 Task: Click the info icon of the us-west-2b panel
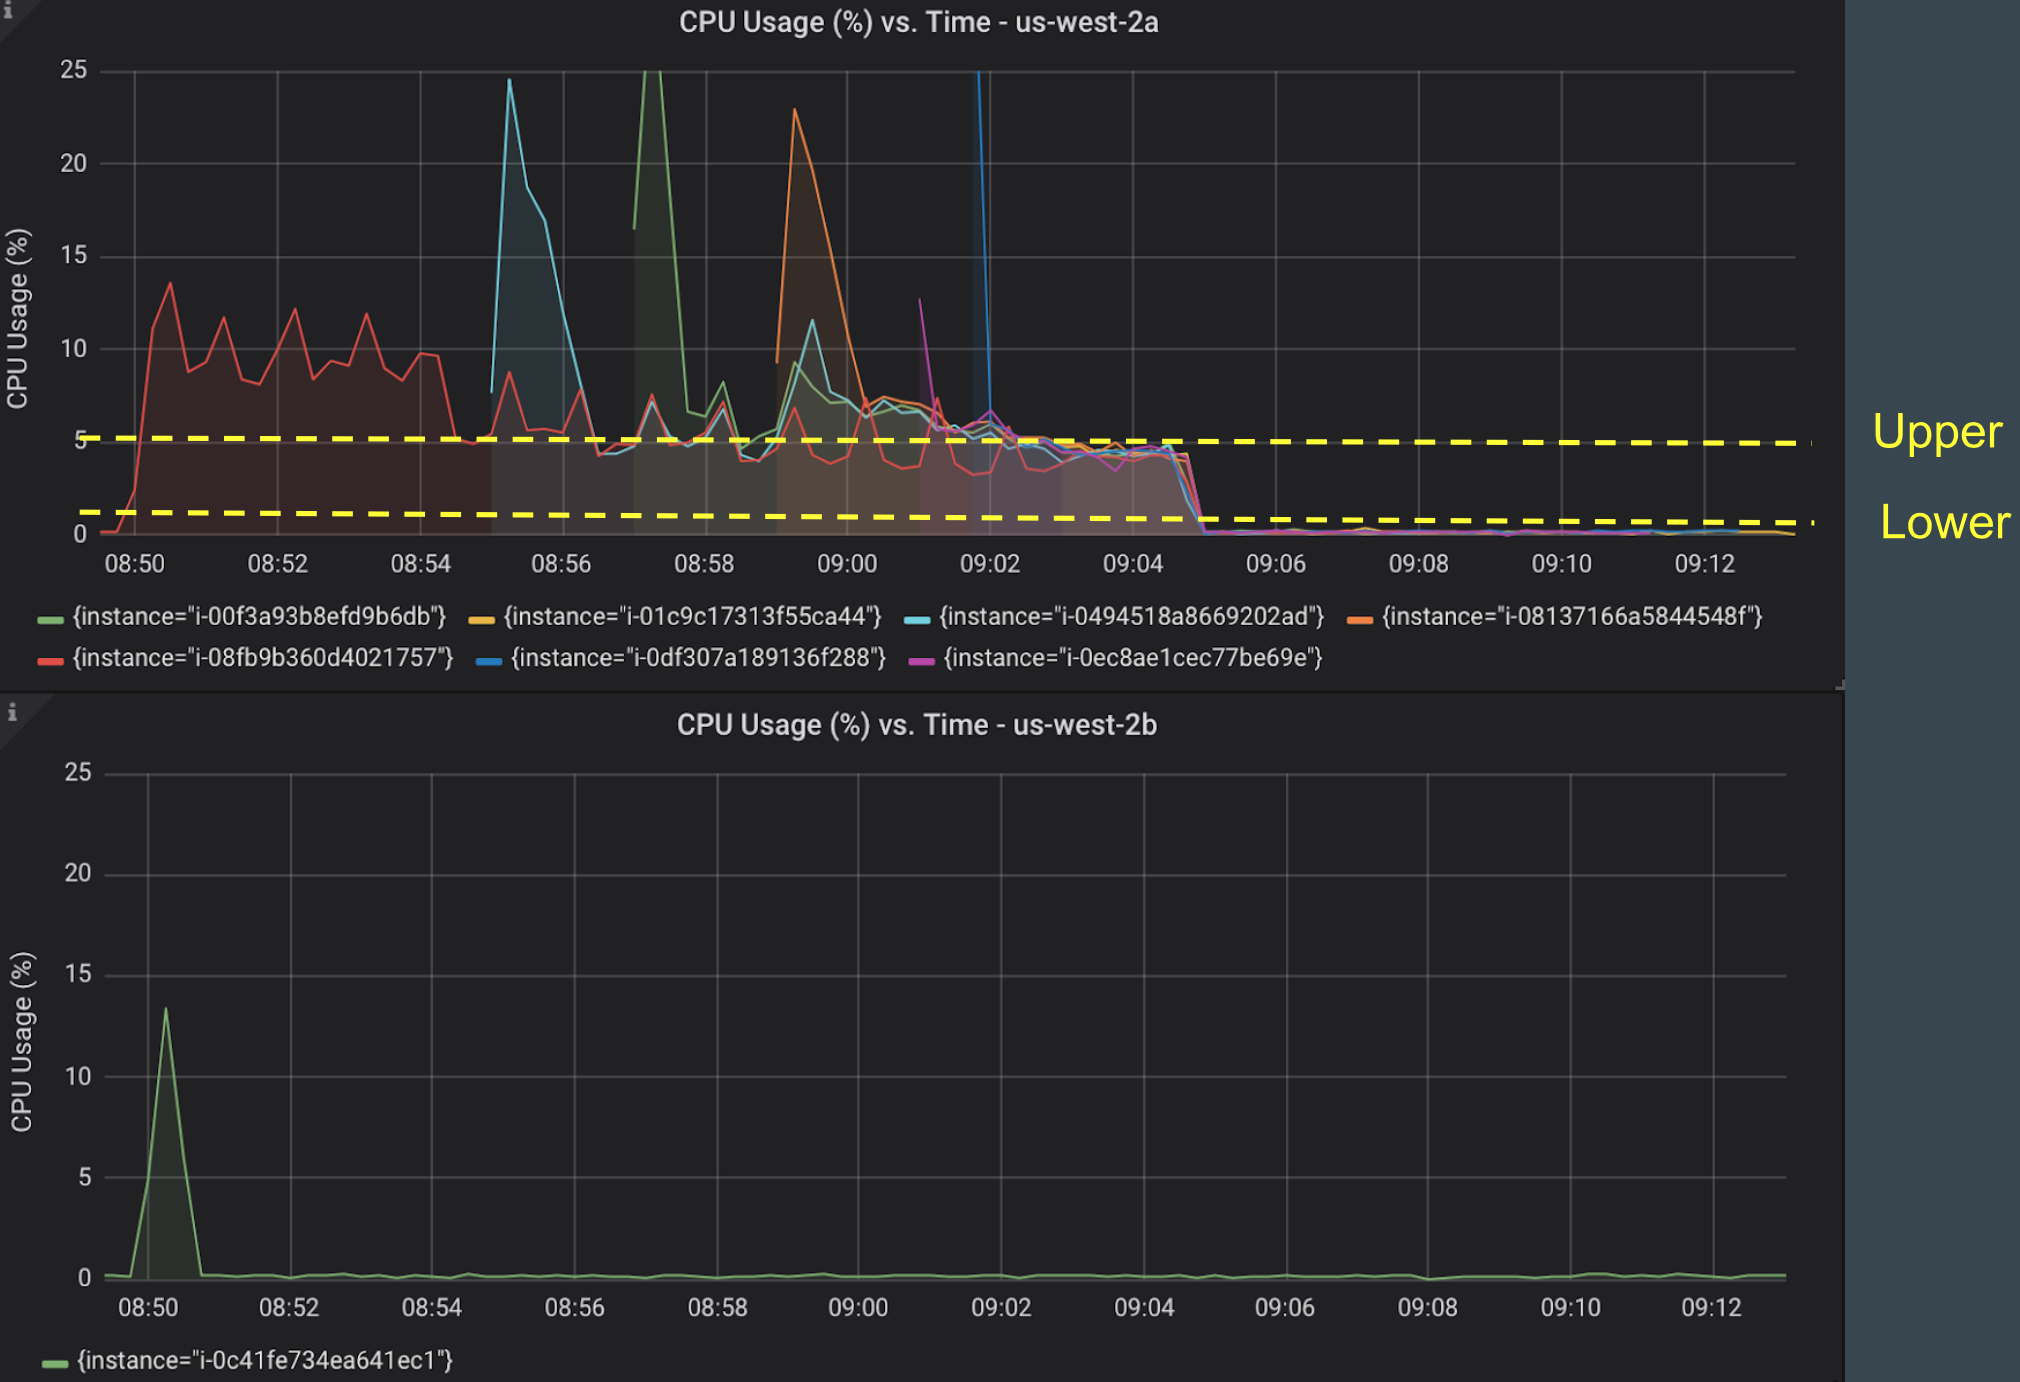tap(12, 712)
